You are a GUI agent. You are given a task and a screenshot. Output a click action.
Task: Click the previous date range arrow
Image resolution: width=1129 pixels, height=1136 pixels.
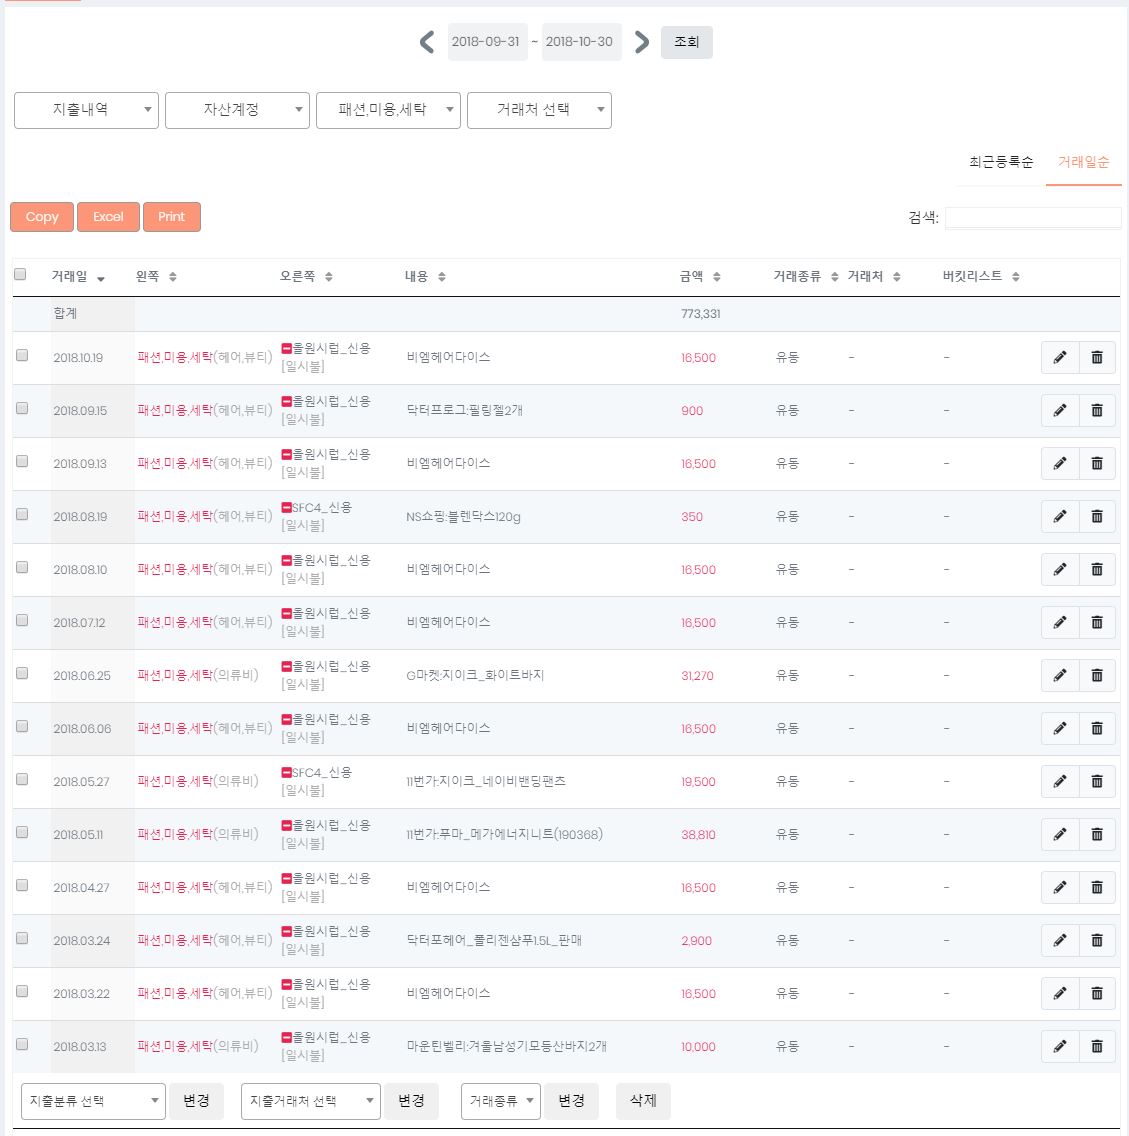(x=427, y=42)
